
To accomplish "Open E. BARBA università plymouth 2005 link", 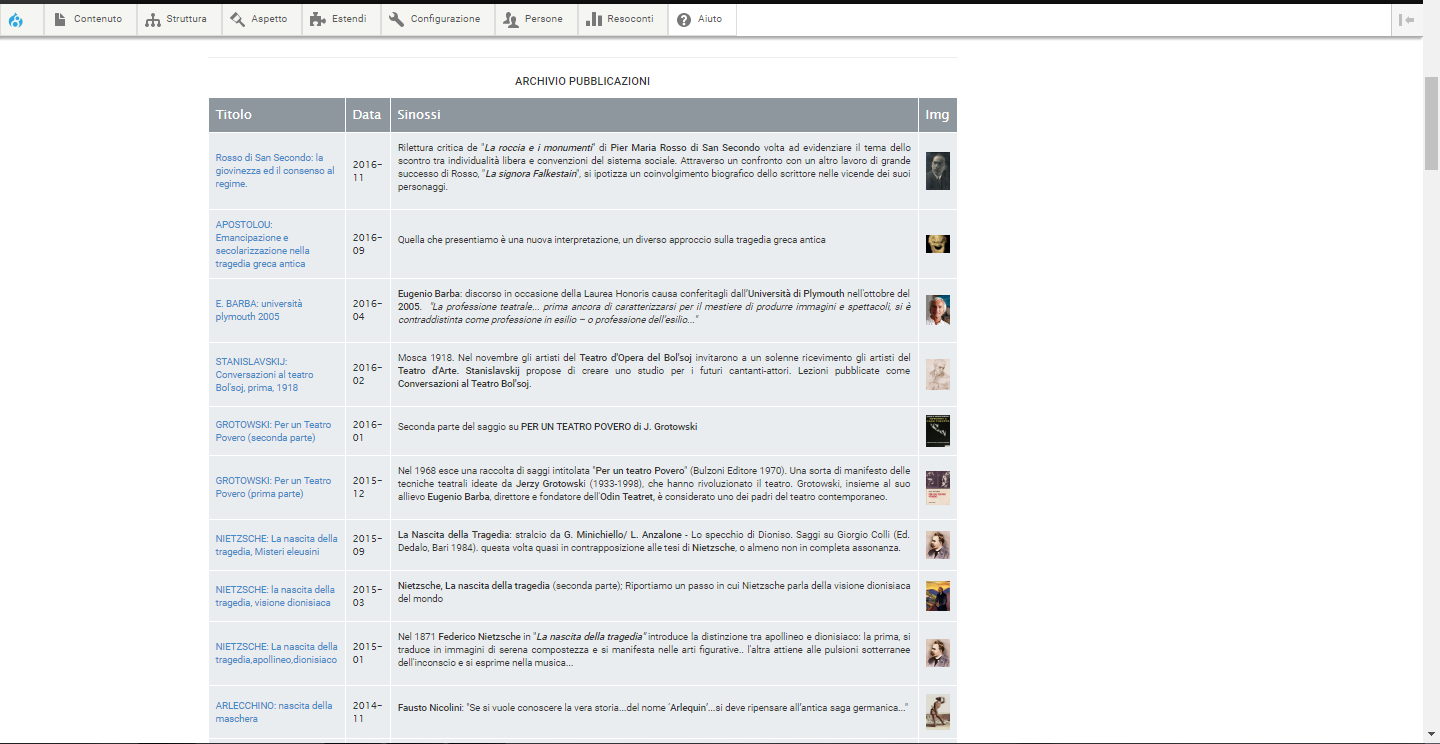I will tap(258, 310).
